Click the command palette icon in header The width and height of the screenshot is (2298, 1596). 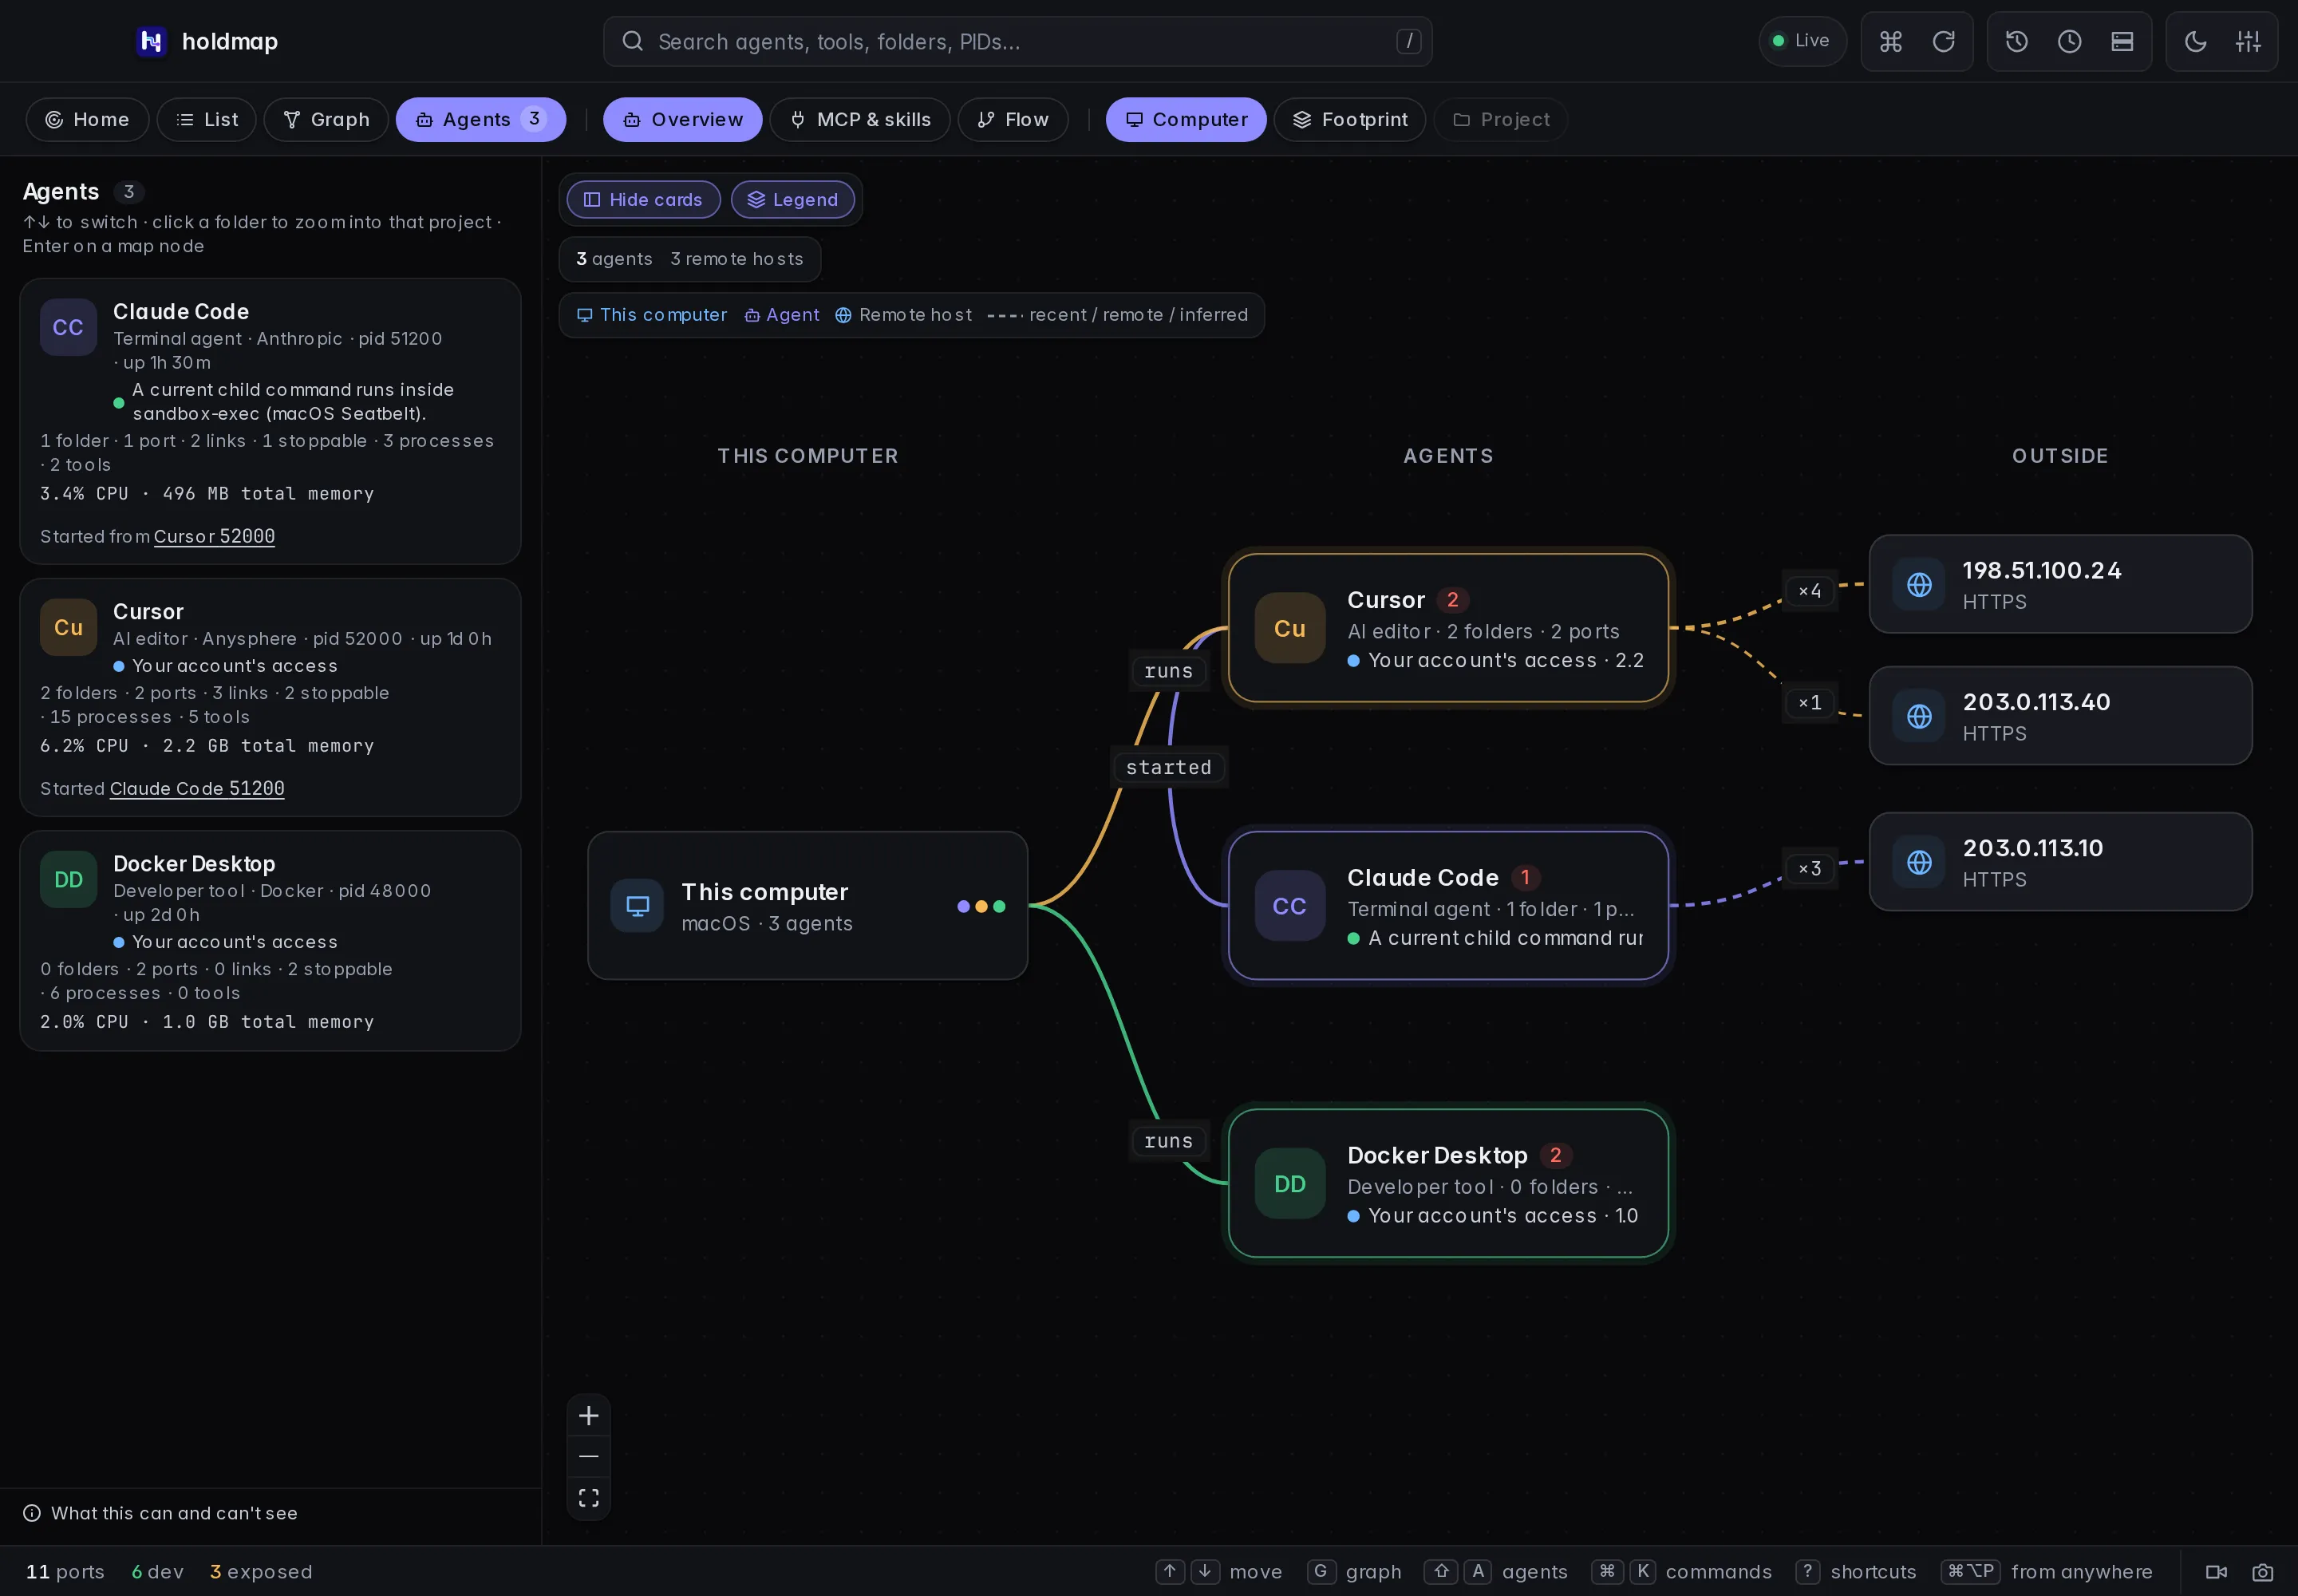click(1890, 41)
